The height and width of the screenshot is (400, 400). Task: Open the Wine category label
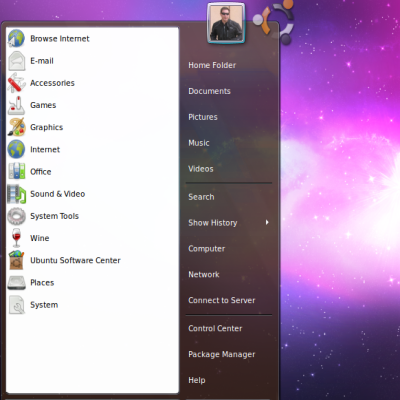pos(40,238)
